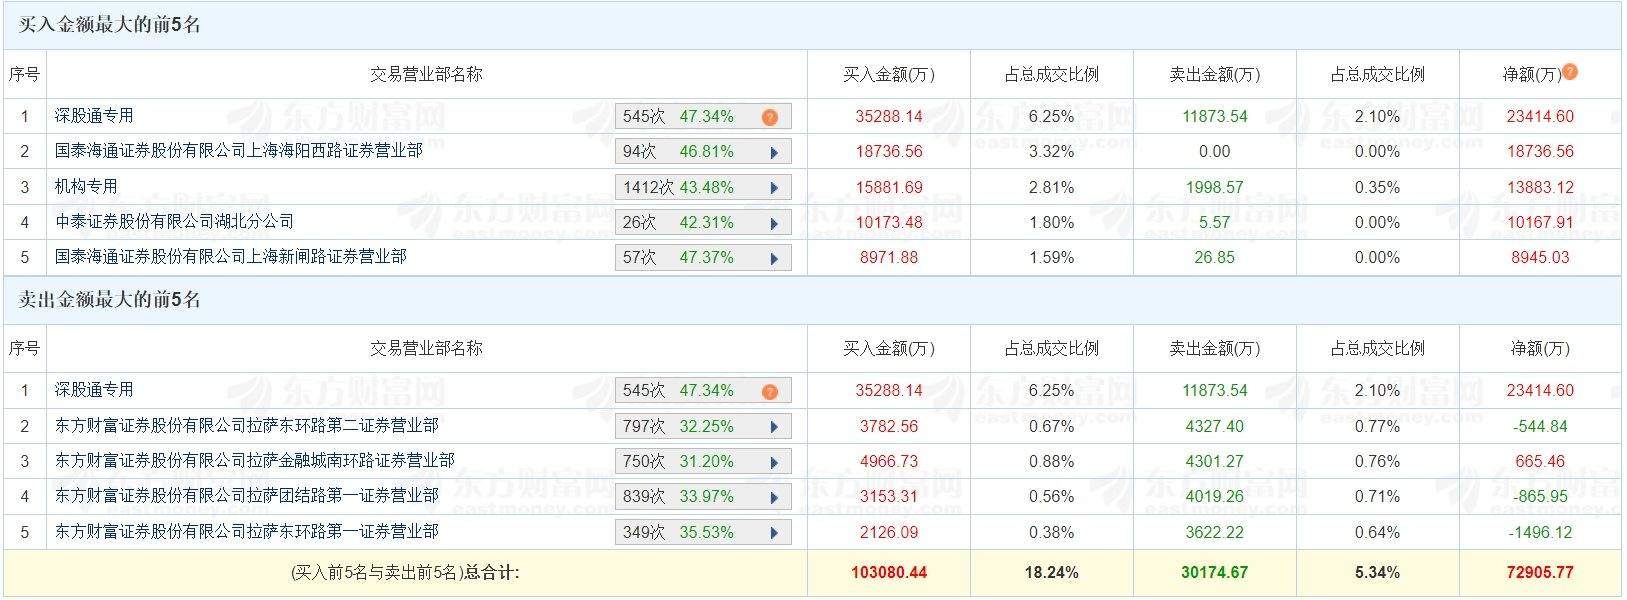Open 国泰海通证券上海新闸路证券营业部 link
This screenshot has width=1627, height=600.
tap(231, 256)
